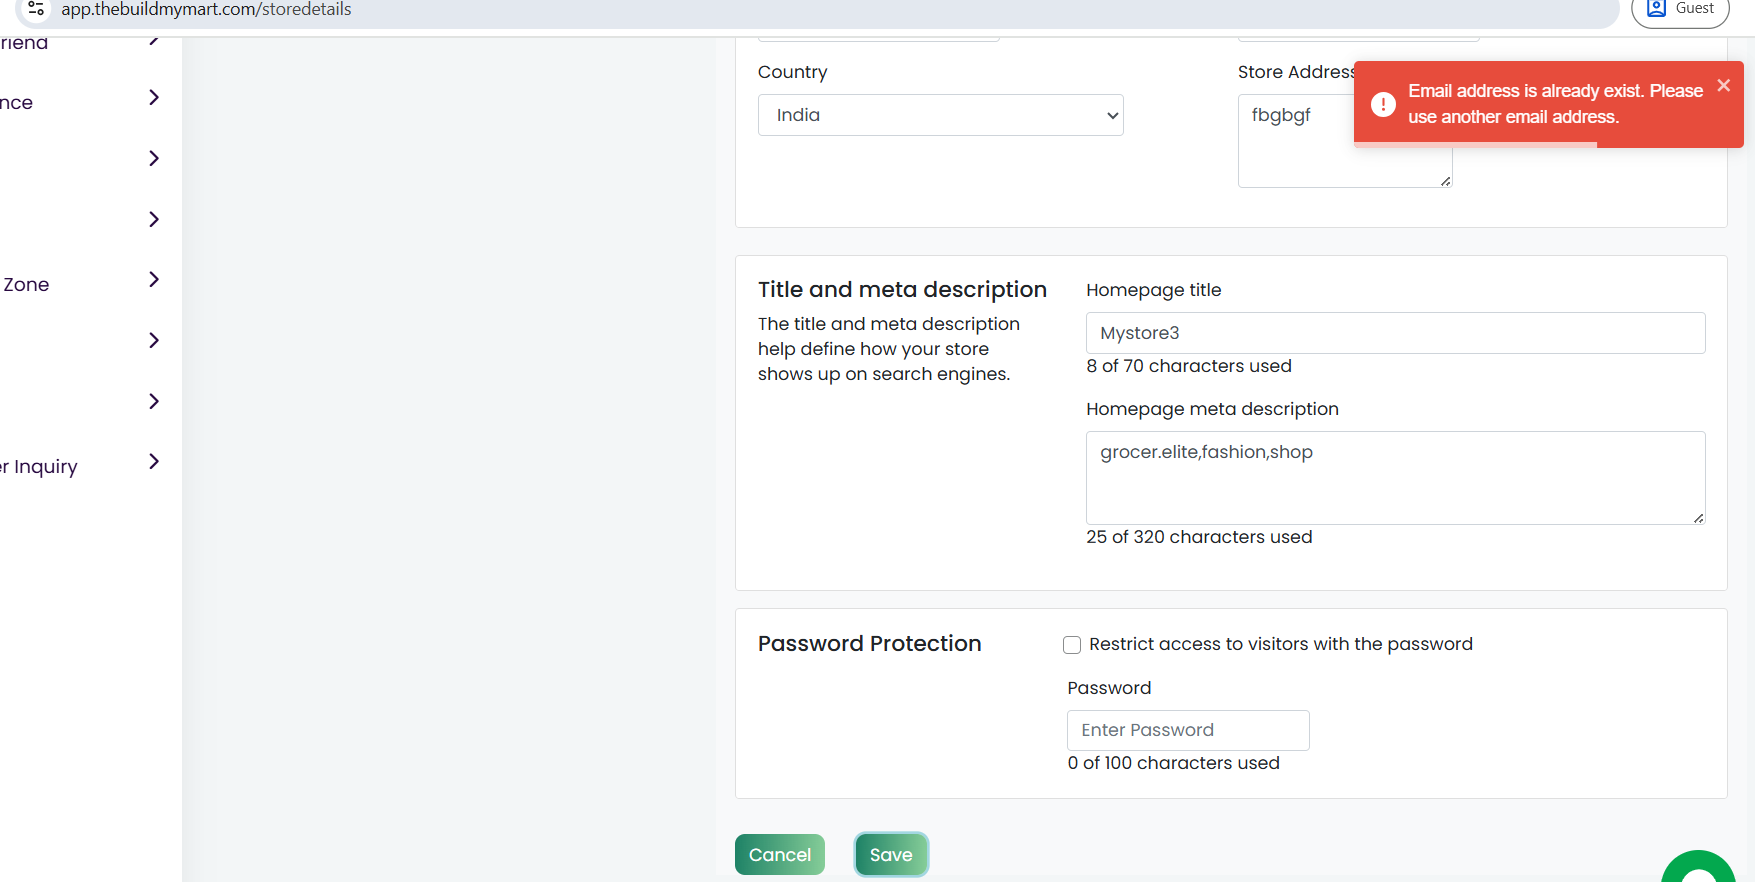Viewport: 1755px width, 882px height.
Task: Expand the sidebar item ending in 'nce'
Action: tap(153, 98)
